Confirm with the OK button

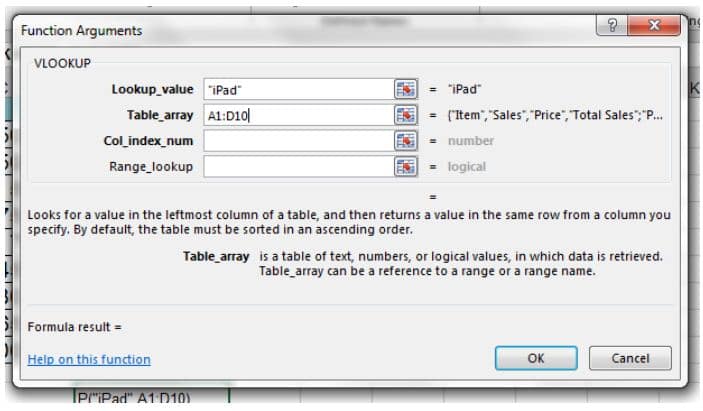[536, 358]
